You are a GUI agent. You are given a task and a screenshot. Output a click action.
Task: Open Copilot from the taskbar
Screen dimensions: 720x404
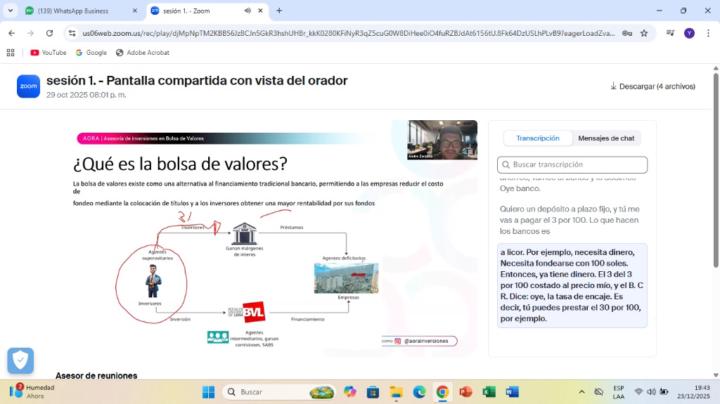[x=350, y=392]
